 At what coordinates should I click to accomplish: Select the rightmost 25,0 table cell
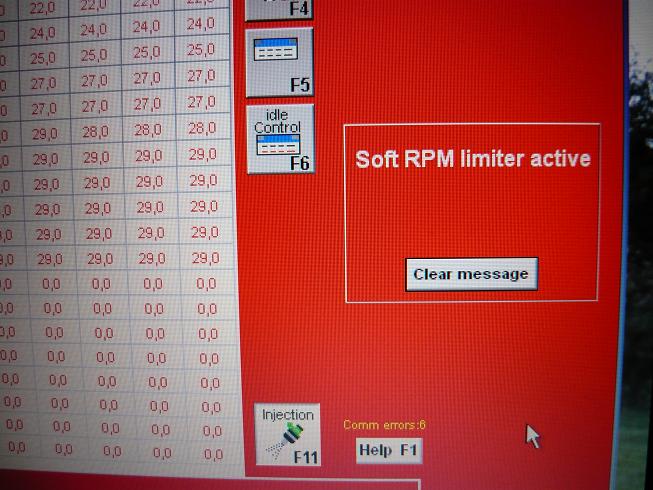200,50
